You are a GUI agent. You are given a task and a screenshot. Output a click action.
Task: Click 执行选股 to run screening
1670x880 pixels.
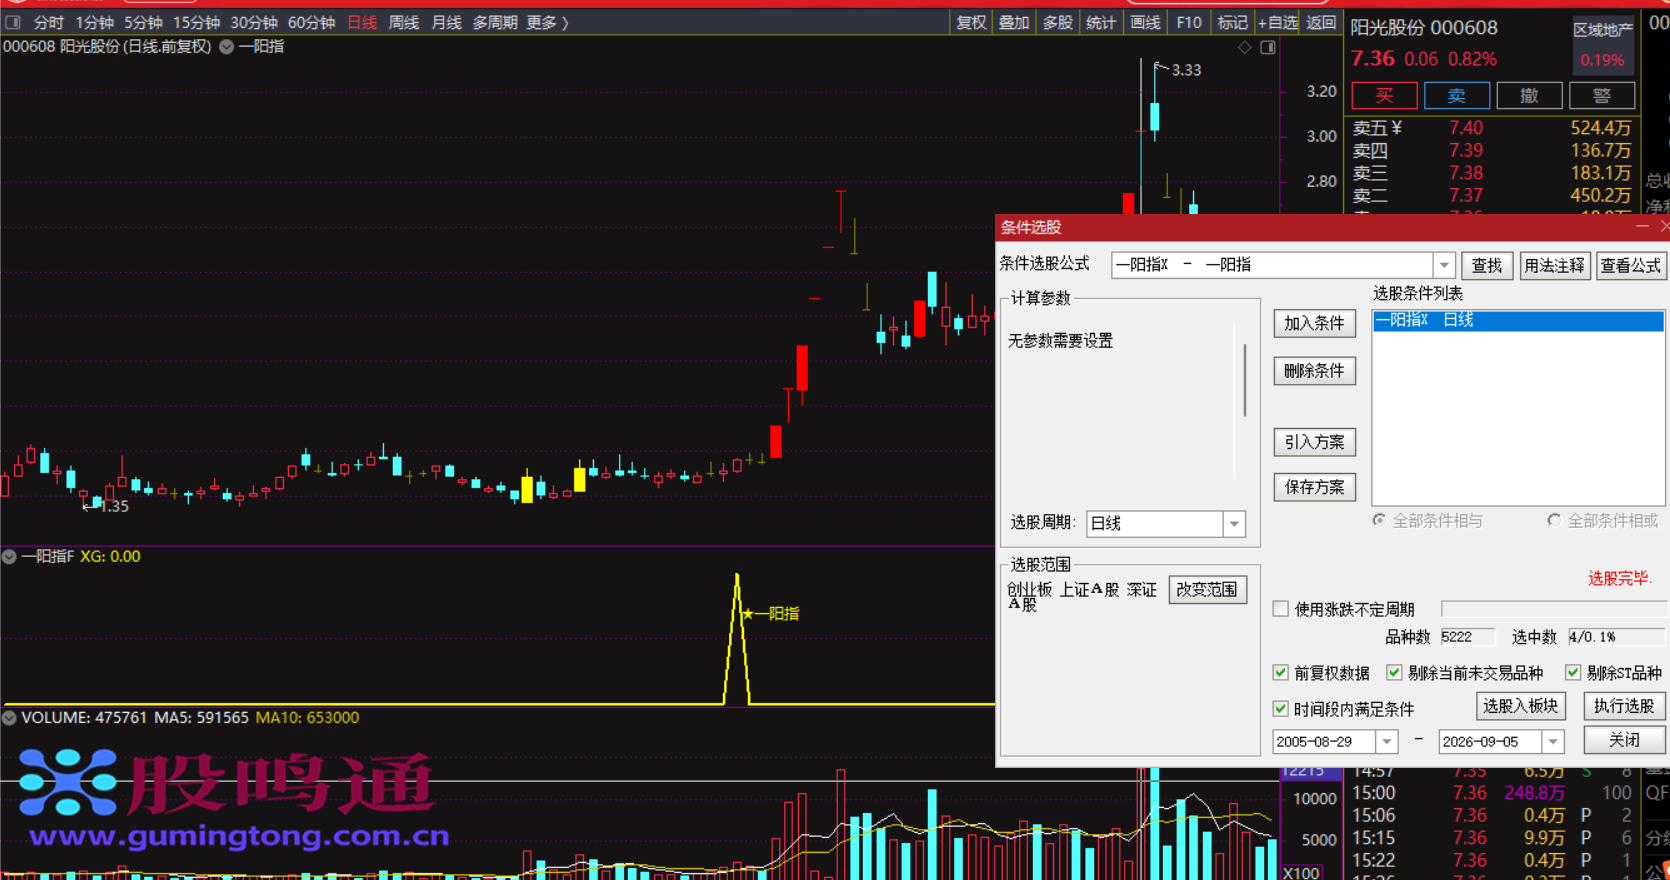(1625, 706)
